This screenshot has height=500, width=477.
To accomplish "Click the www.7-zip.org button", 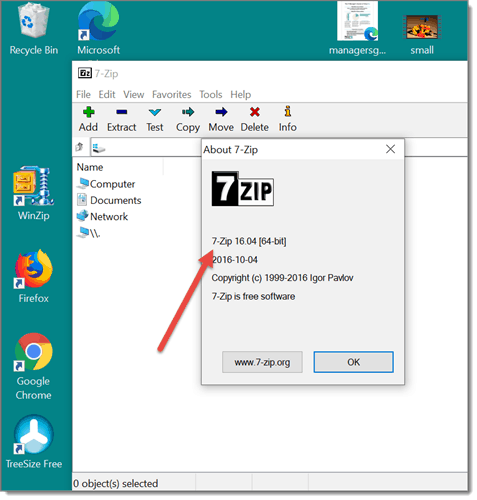I will pyautogui.click(x=262, y=362).
